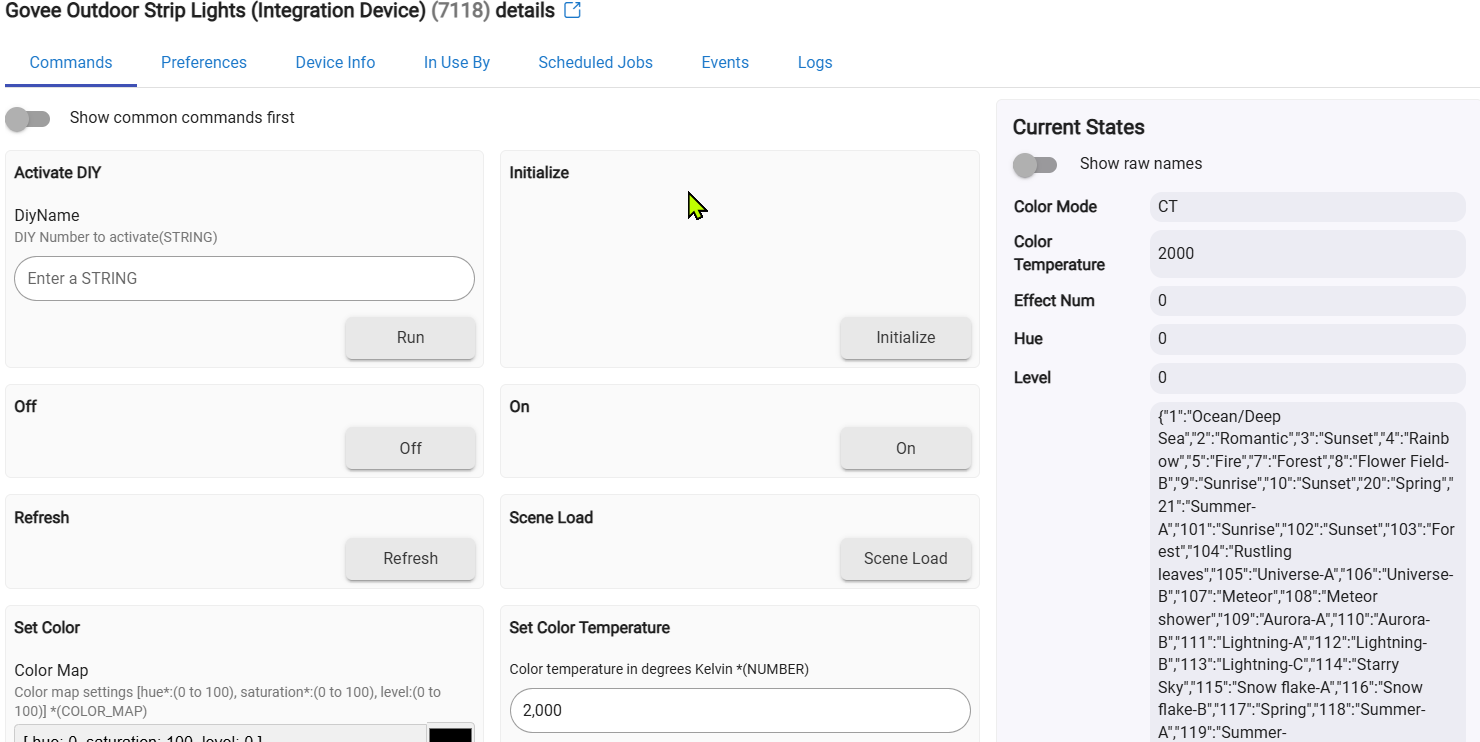This screenshot has height=742, width=1480.
Task: Open the Logs tab
Action: click(x=815, y=62)
